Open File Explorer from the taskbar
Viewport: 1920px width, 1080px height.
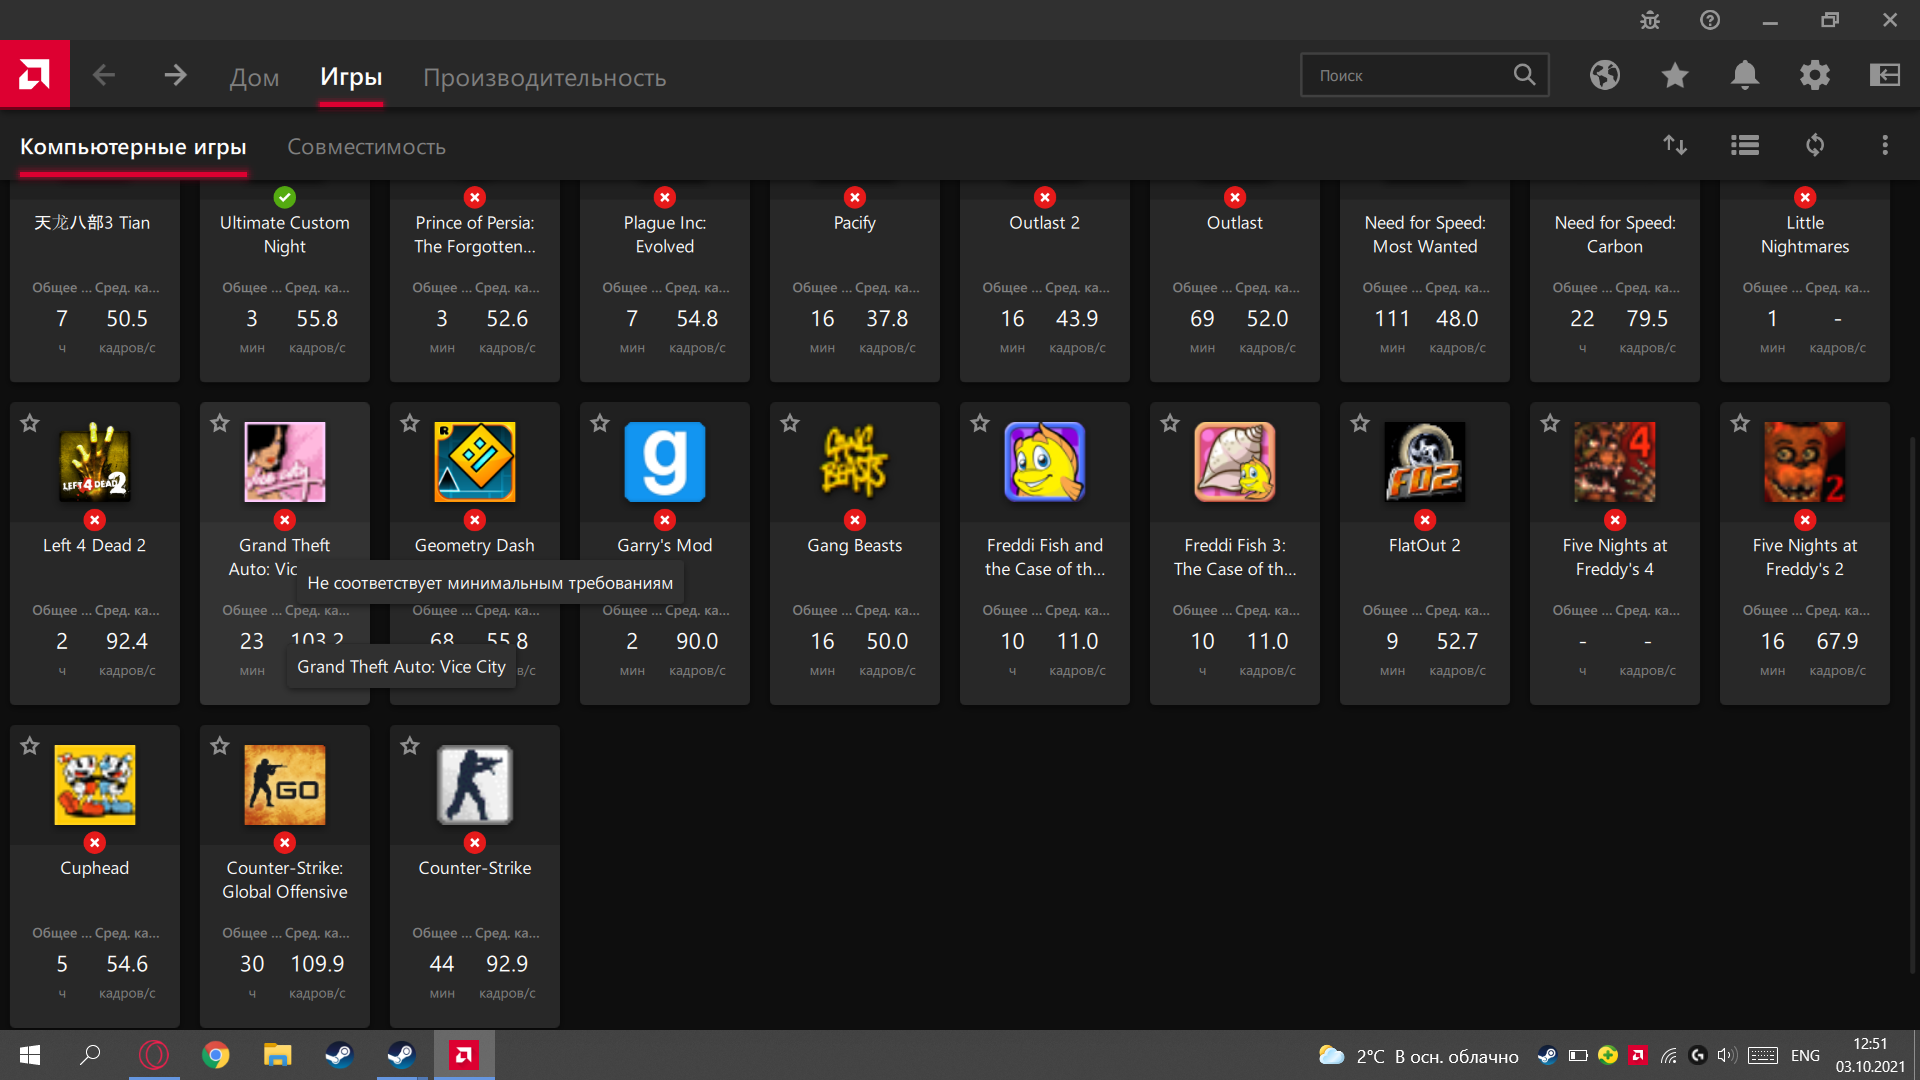coord(277,1055)
